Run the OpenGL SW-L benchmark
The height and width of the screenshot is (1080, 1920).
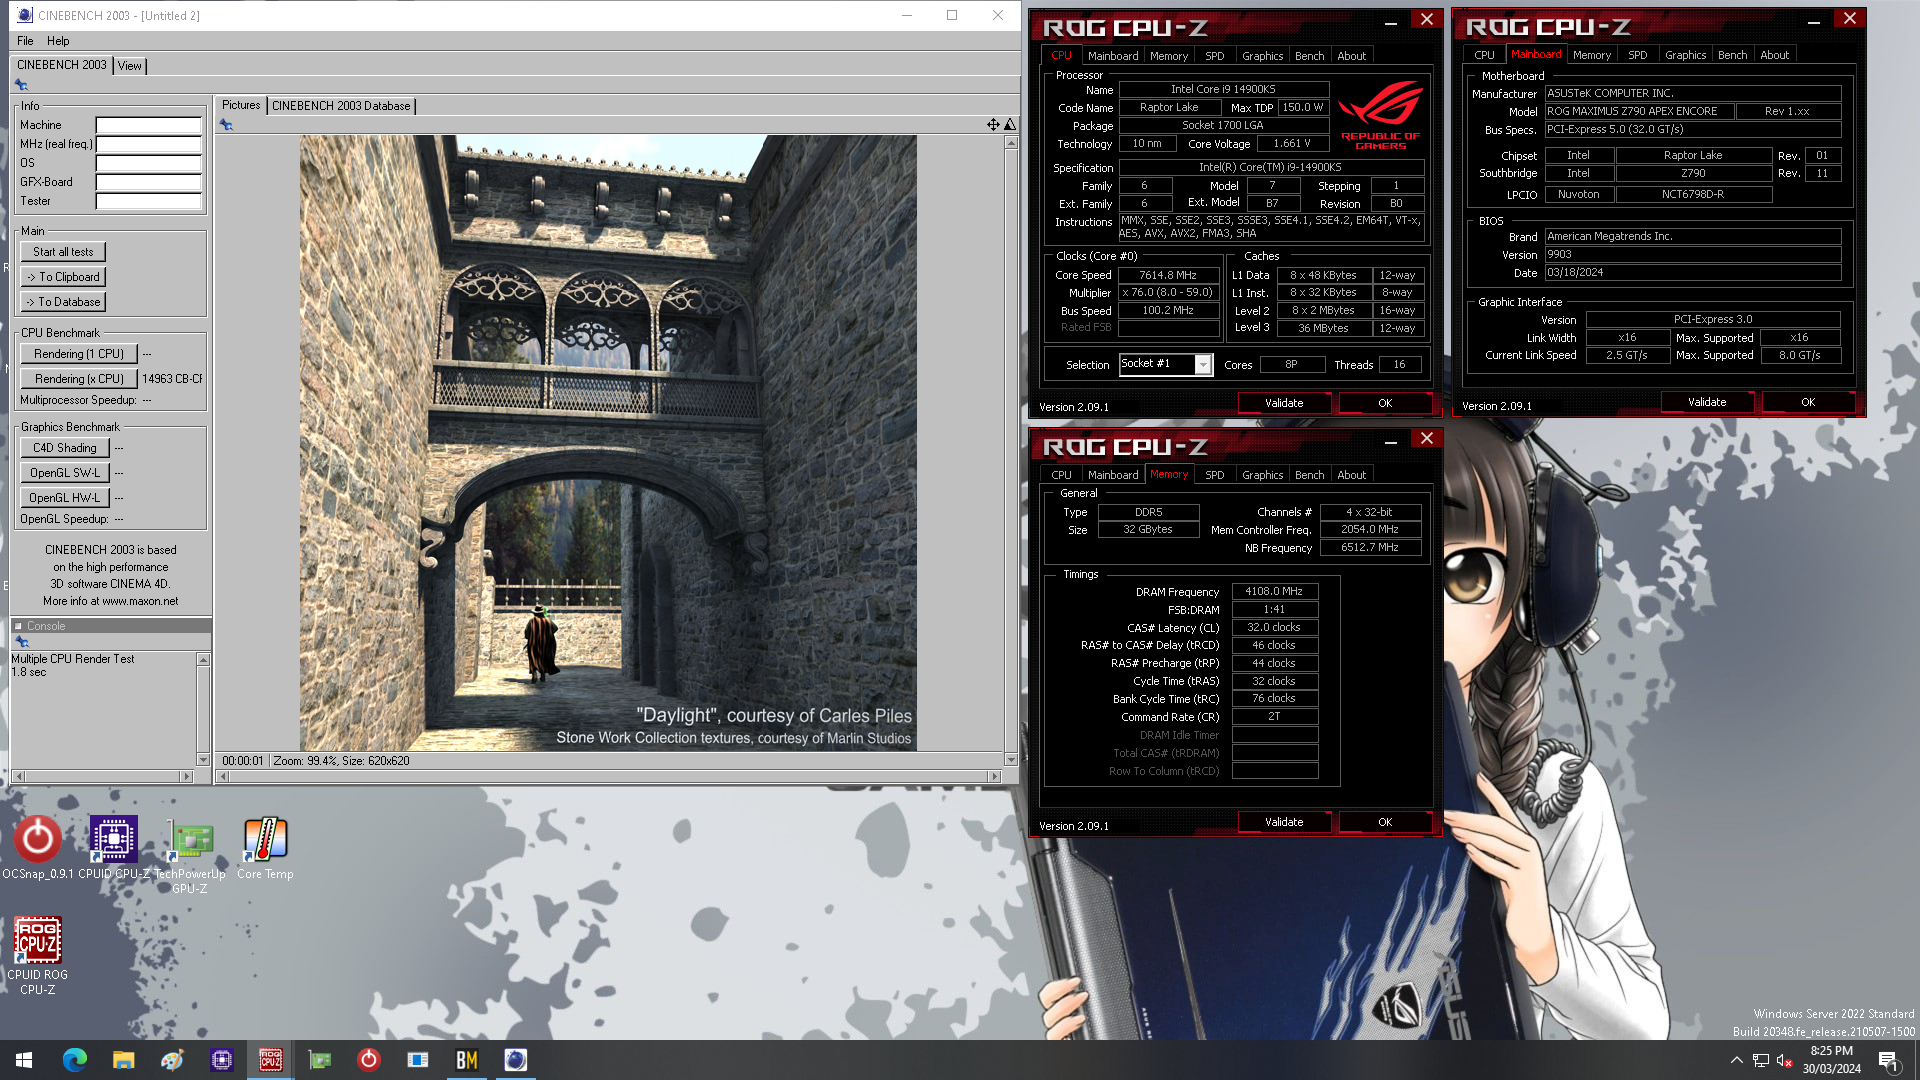coord(64,473)
